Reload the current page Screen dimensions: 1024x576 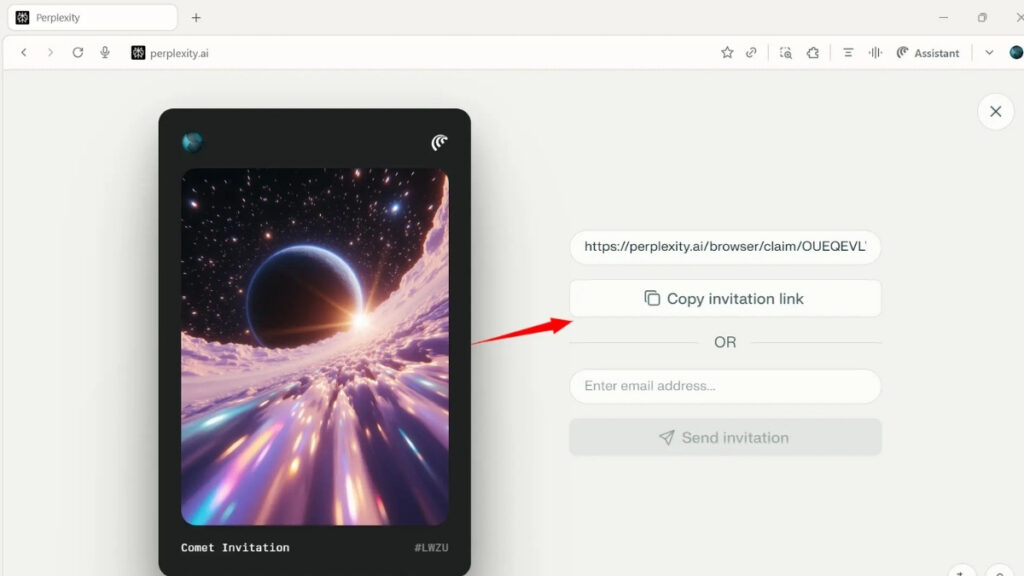point(78,53)
